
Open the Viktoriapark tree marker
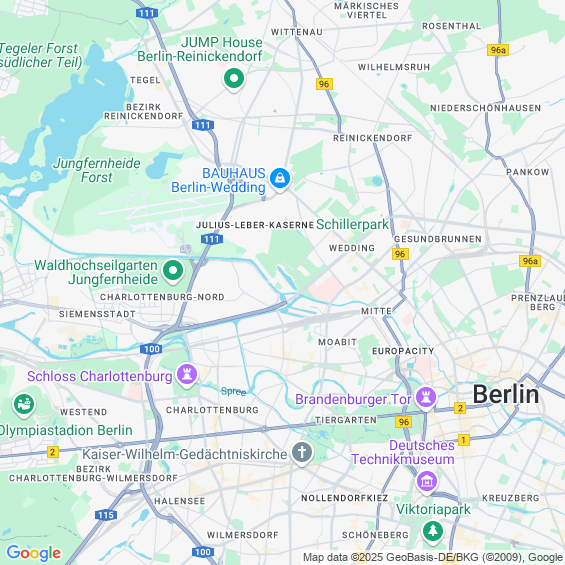tap(433, 531)
